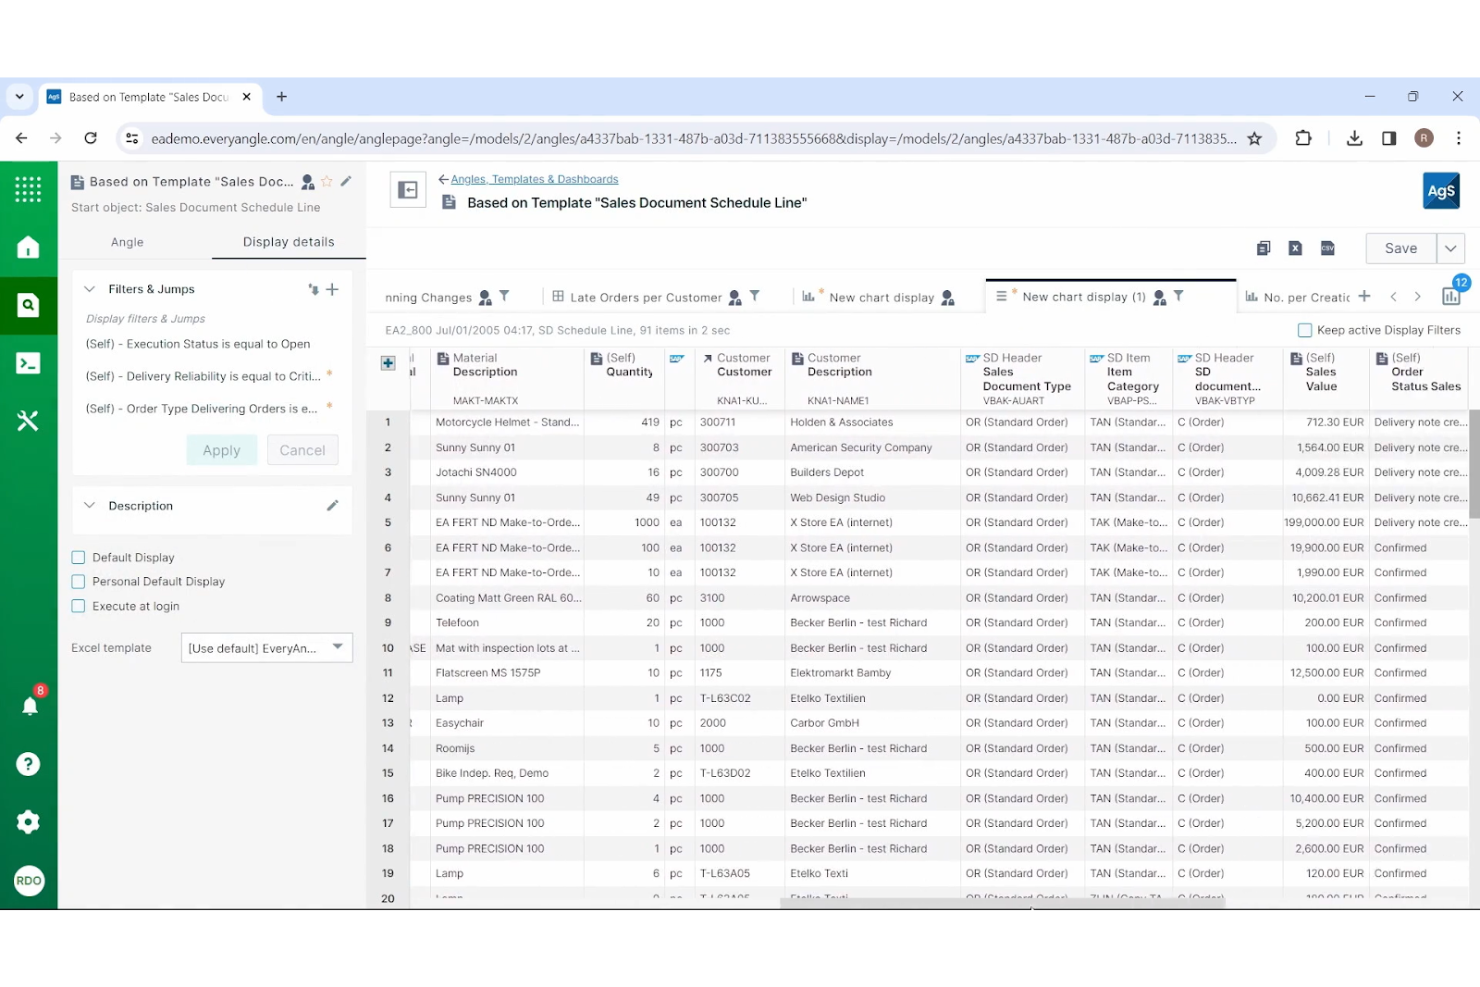Go to next display tabs arrow
The width and height of the screenshot is (1480, 987).
tap(1417, 297)
